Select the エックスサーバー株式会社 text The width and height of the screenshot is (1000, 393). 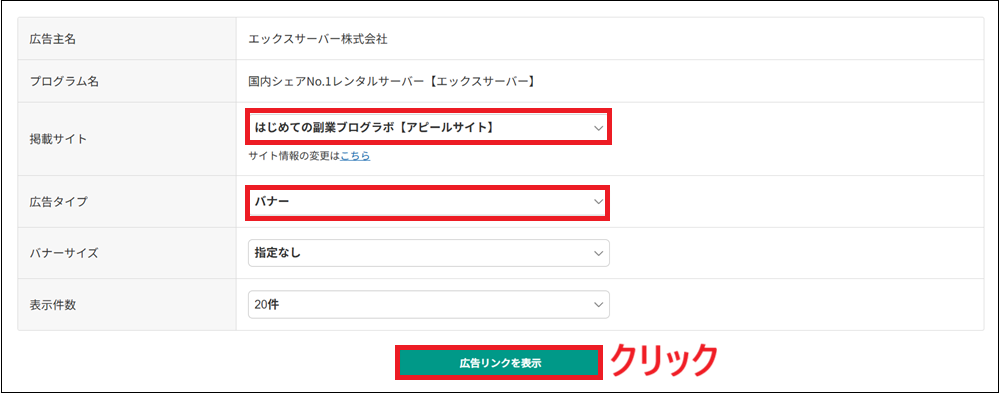318,39
